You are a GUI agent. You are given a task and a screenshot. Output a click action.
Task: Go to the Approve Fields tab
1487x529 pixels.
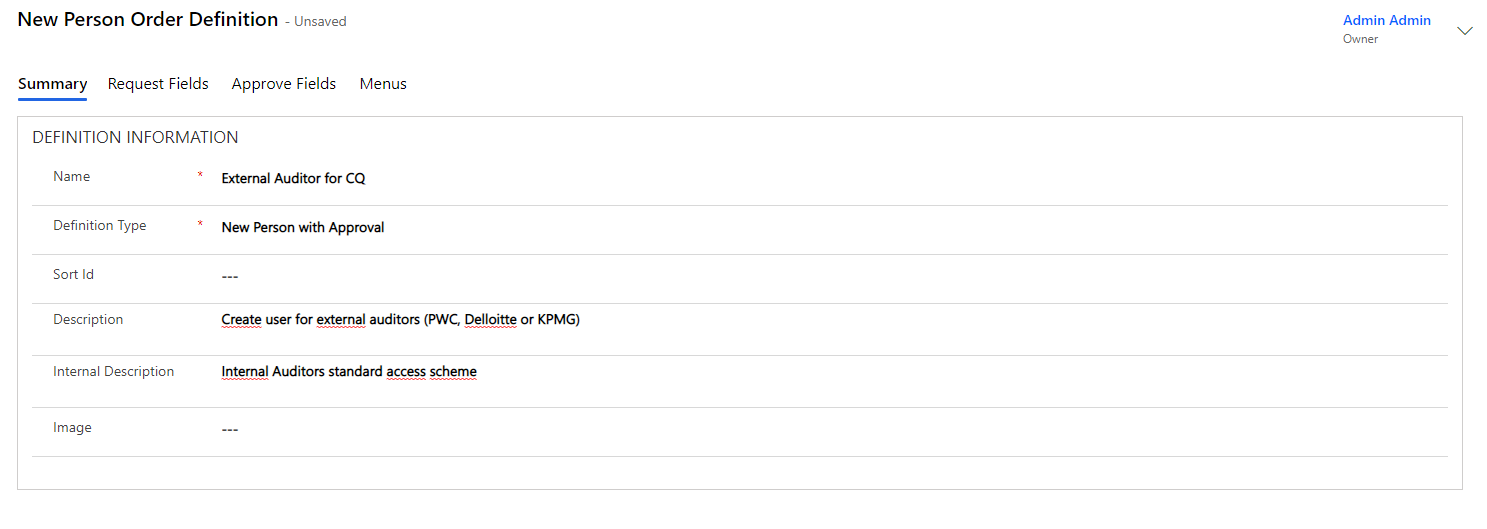(284, 84)
